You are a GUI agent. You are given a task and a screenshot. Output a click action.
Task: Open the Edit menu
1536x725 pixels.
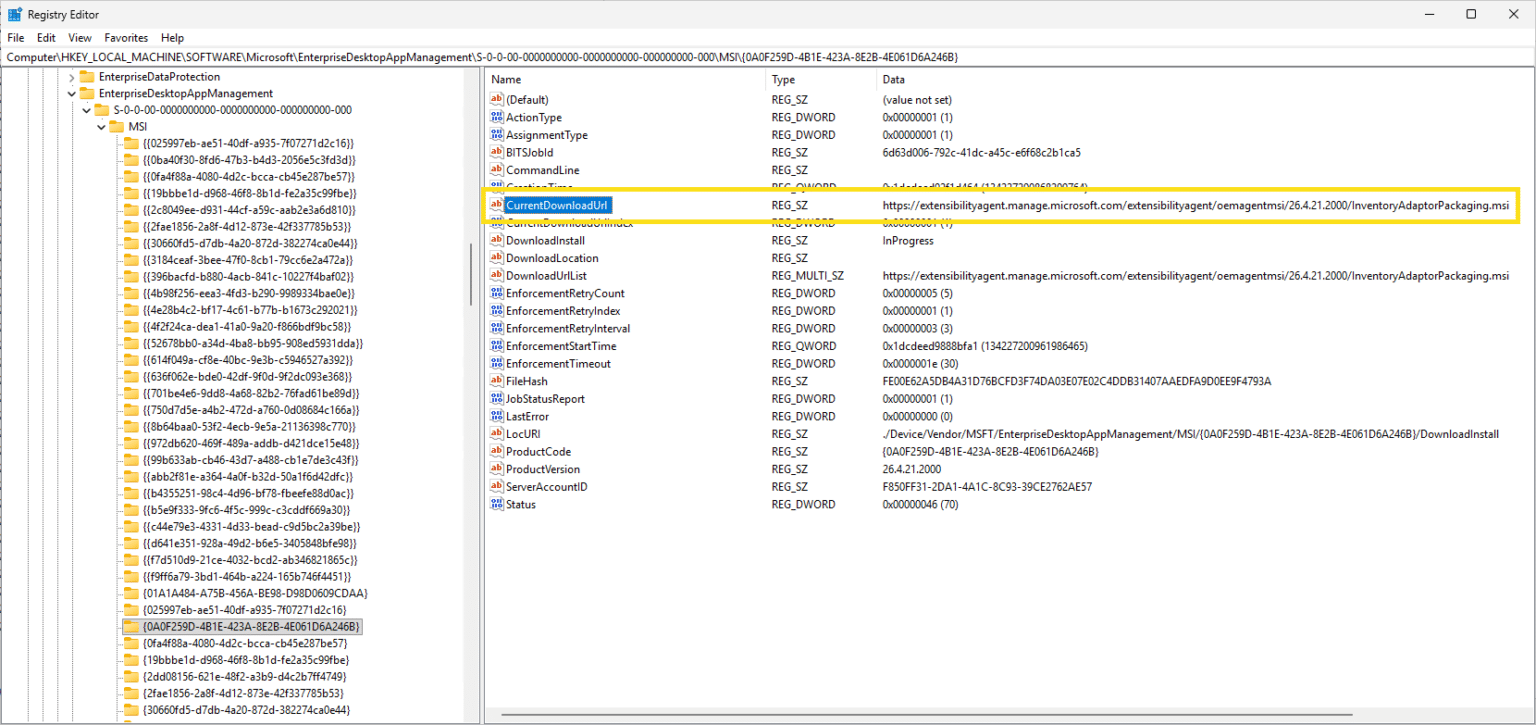click(46, 38)
